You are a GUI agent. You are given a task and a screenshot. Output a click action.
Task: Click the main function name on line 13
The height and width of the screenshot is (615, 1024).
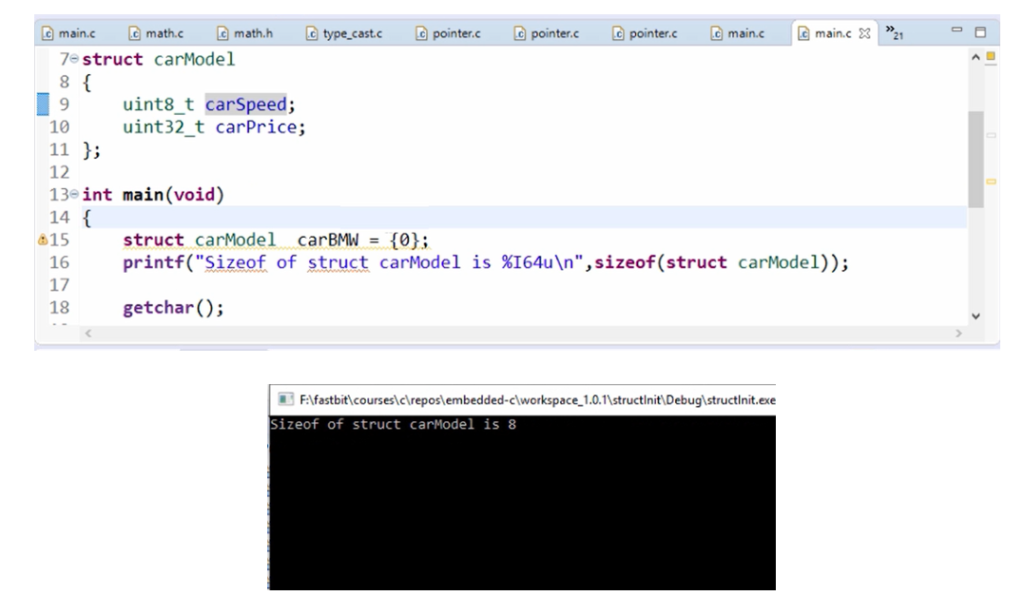(143, 195)
